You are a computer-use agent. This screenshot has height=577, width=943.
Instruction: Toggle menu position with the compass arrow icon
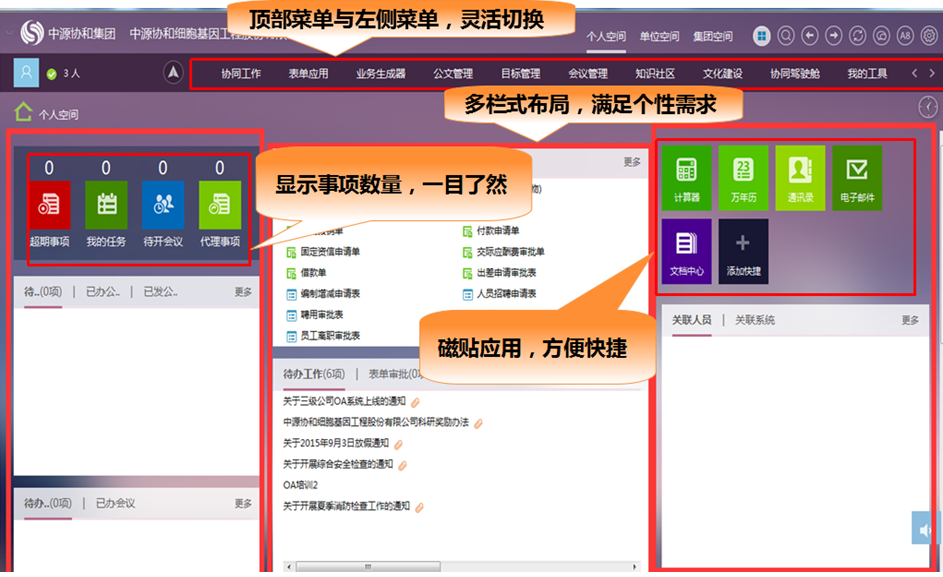point(173,73)
